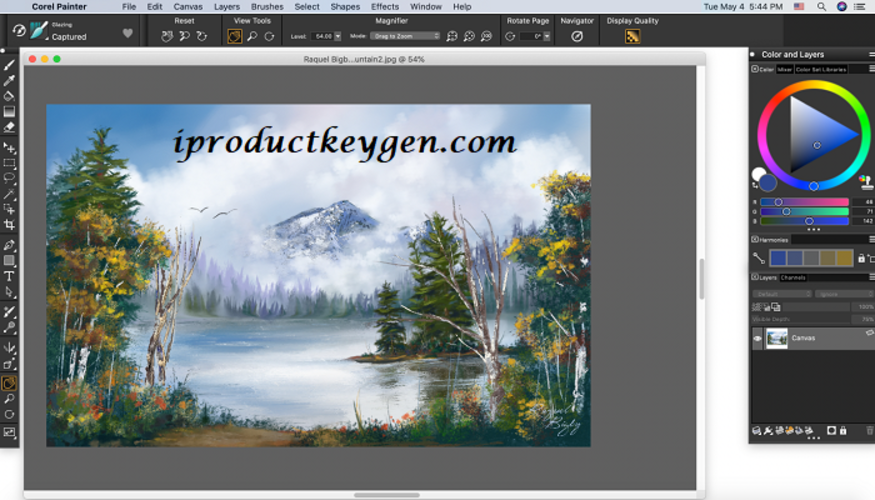Viewport: 875px width, 500px height.
Task: Select the Dropper tool
Action: point(9,81)
